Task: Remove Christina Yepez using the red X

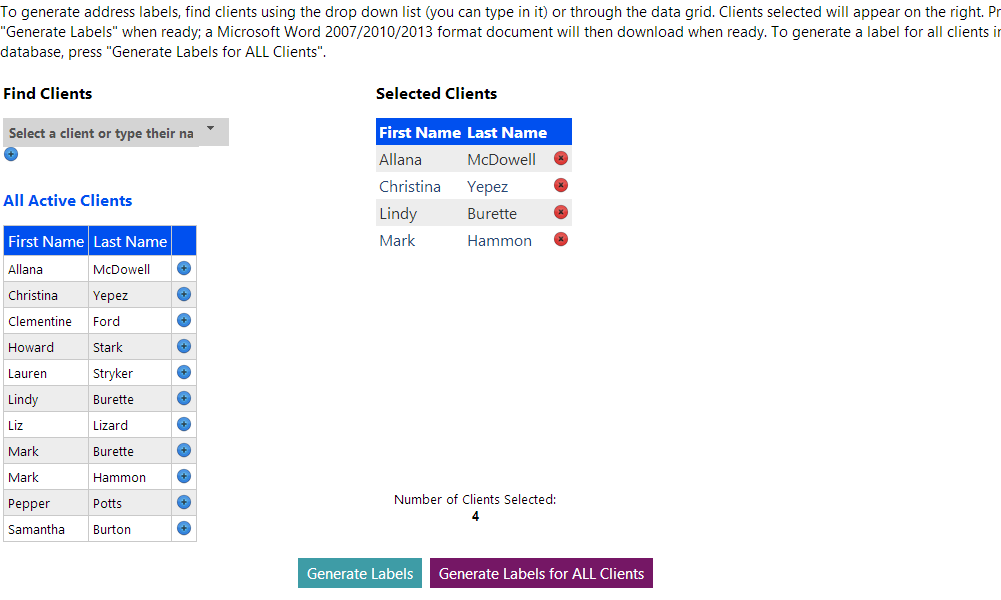Action: point(561,185)
